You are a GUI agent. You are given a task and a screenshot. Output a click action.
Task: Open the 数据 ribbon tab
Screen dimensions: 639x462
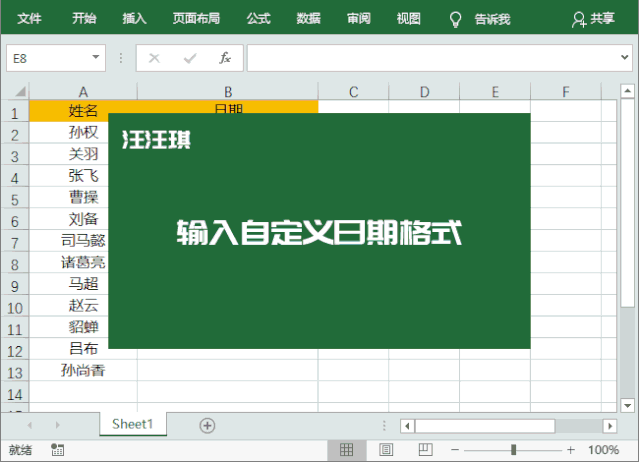click(x=308, y=18)
